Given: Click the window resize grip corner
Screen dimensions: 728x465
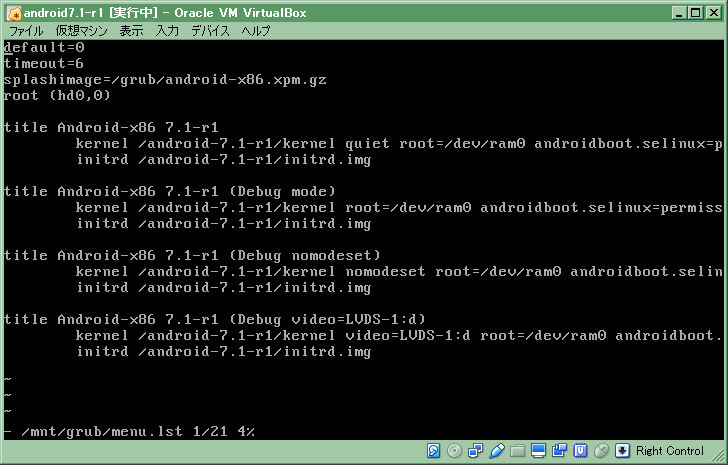Looking at the screenshot, I should 717,455.
